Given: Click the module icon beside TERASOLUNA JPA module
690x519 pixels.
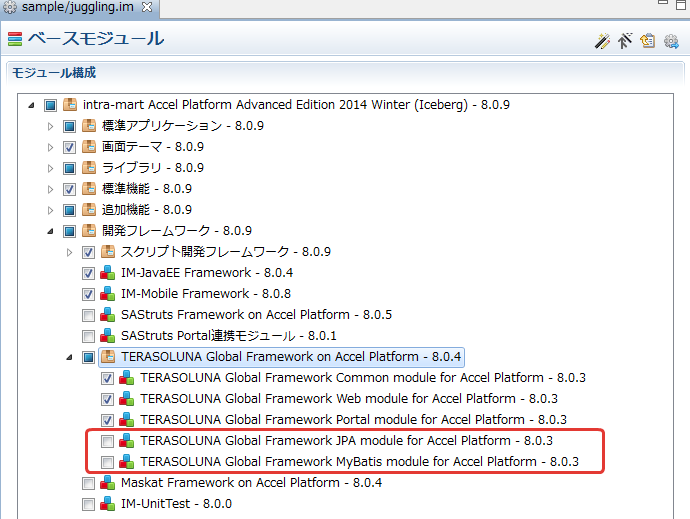Looking at the screenshot, I should tap(127, 441).
